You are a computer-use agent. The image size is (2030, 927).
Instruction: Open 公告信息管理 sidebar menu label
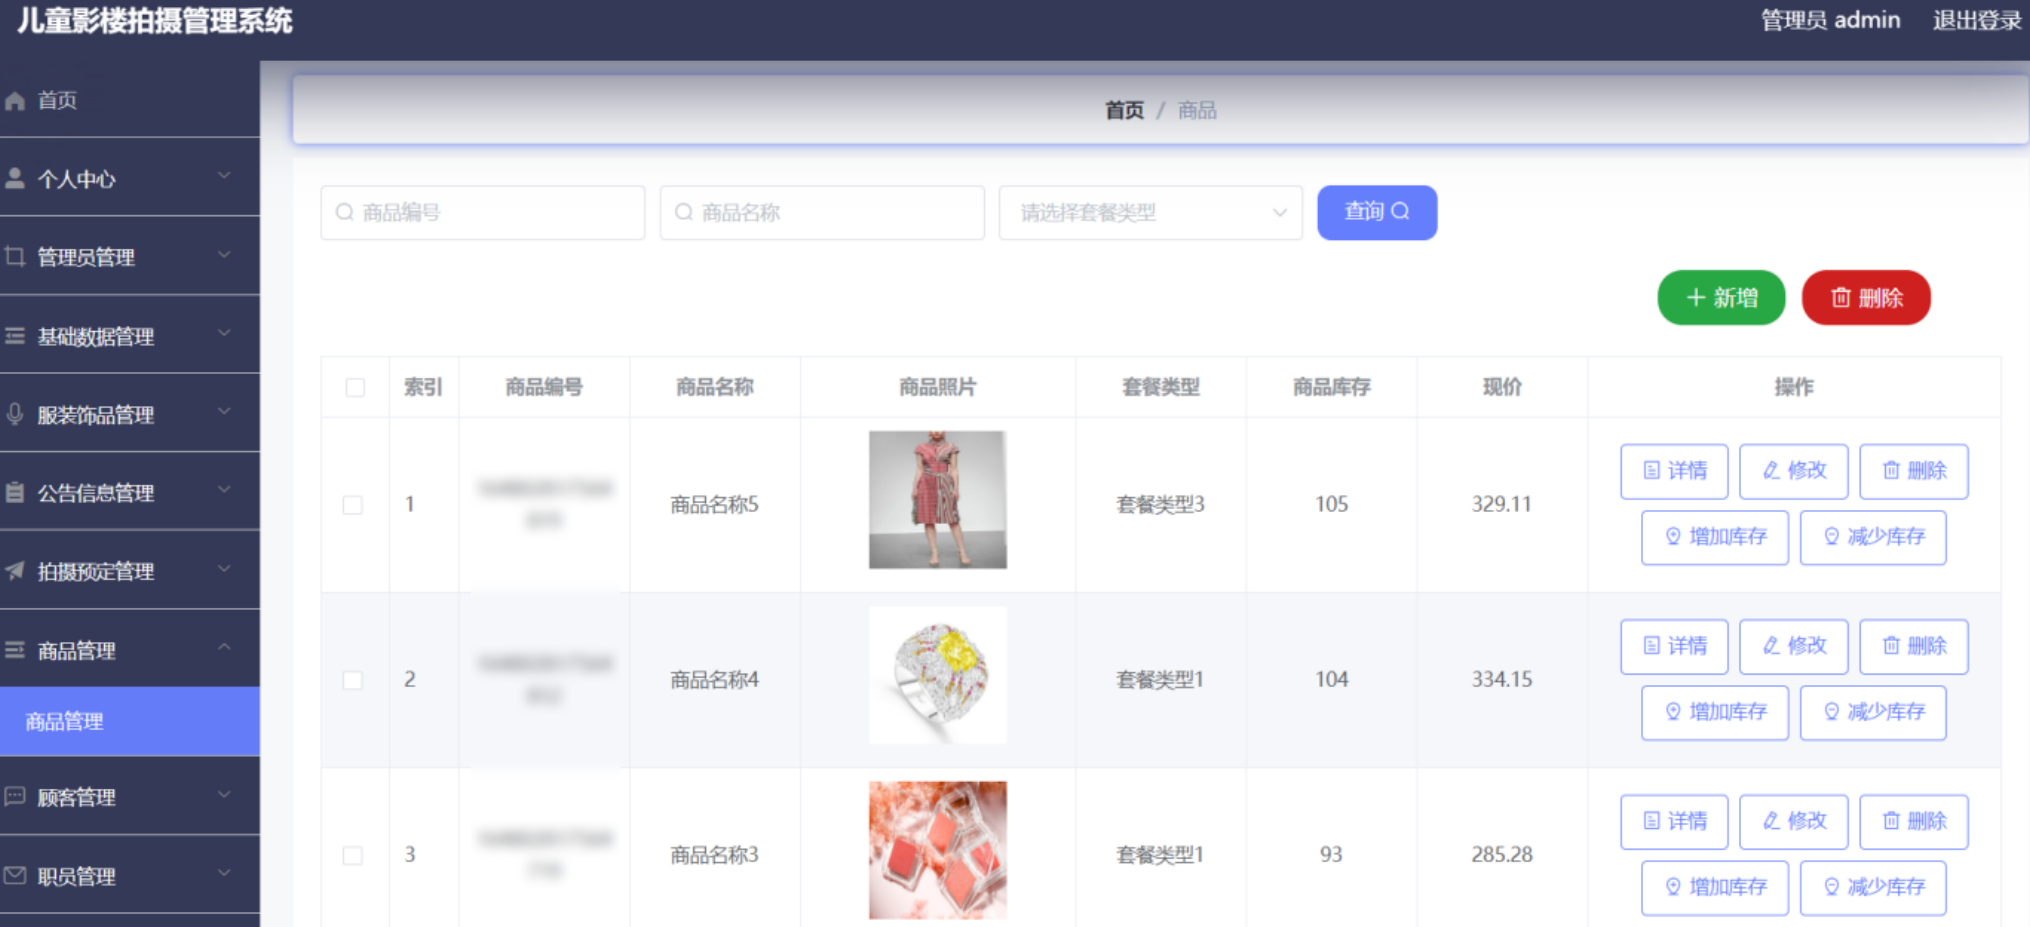(x=95, y=492)
